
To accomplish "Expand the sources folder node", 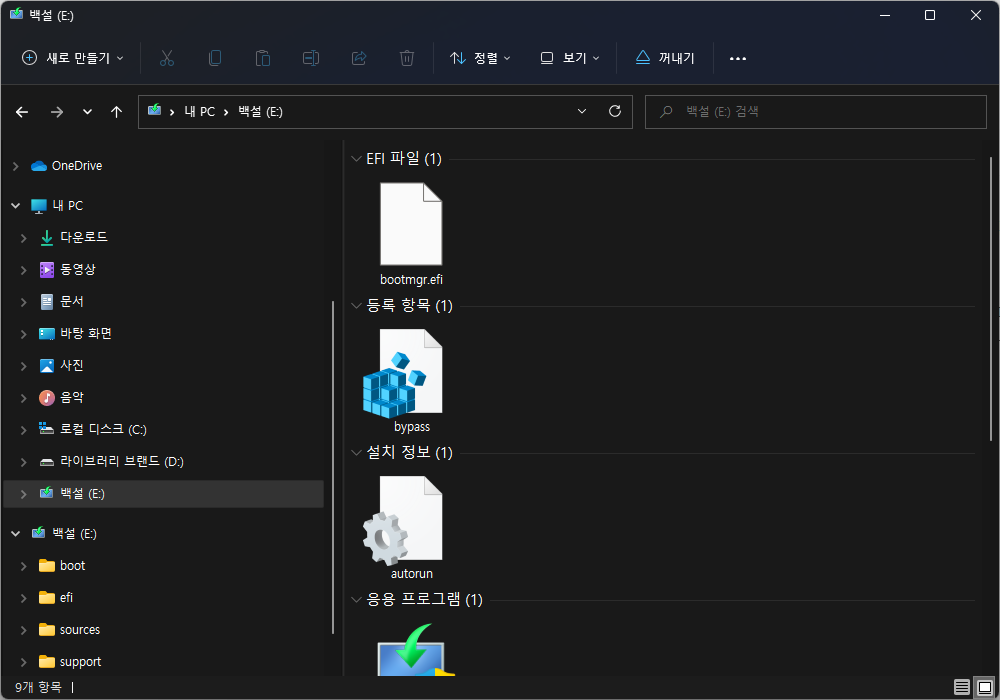I will point(24,631).
